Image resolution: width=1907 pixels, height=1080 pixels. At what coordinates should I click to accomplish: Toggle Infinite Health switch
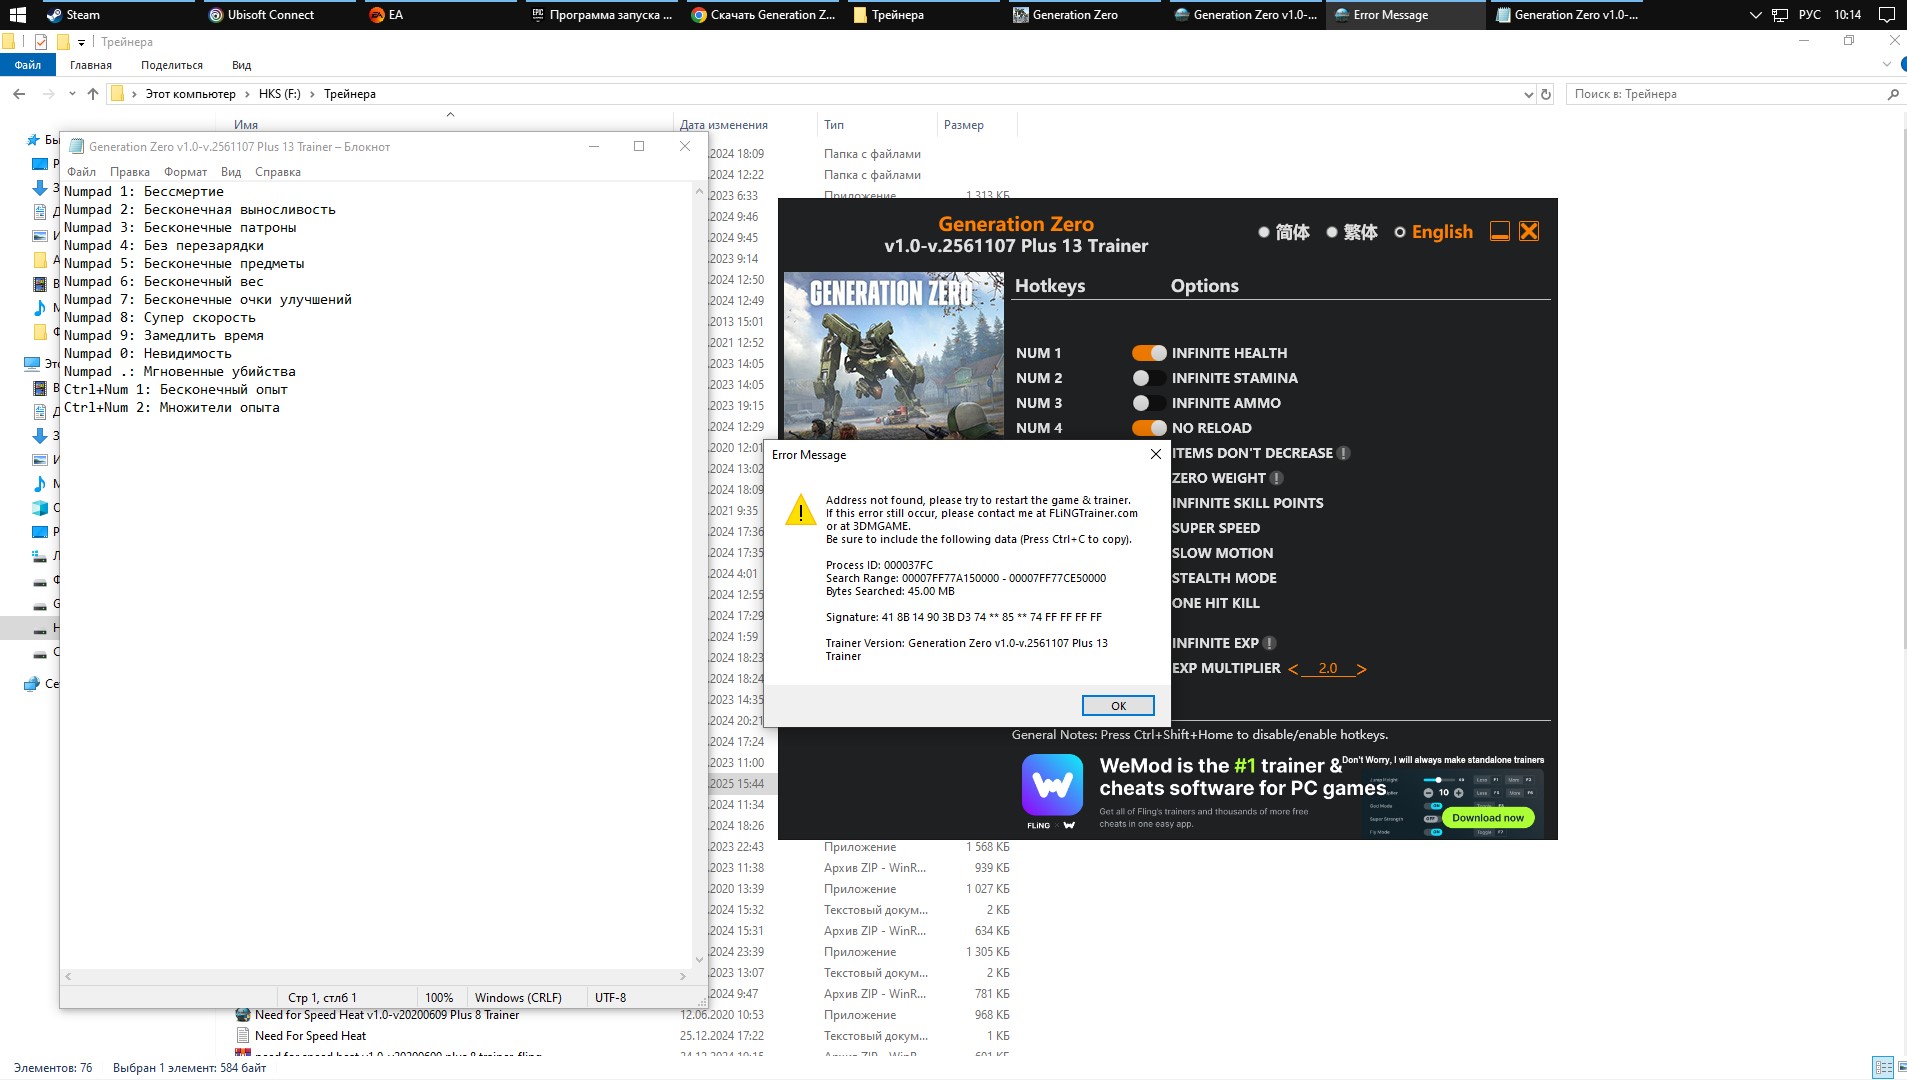[x=1148, y=353]
